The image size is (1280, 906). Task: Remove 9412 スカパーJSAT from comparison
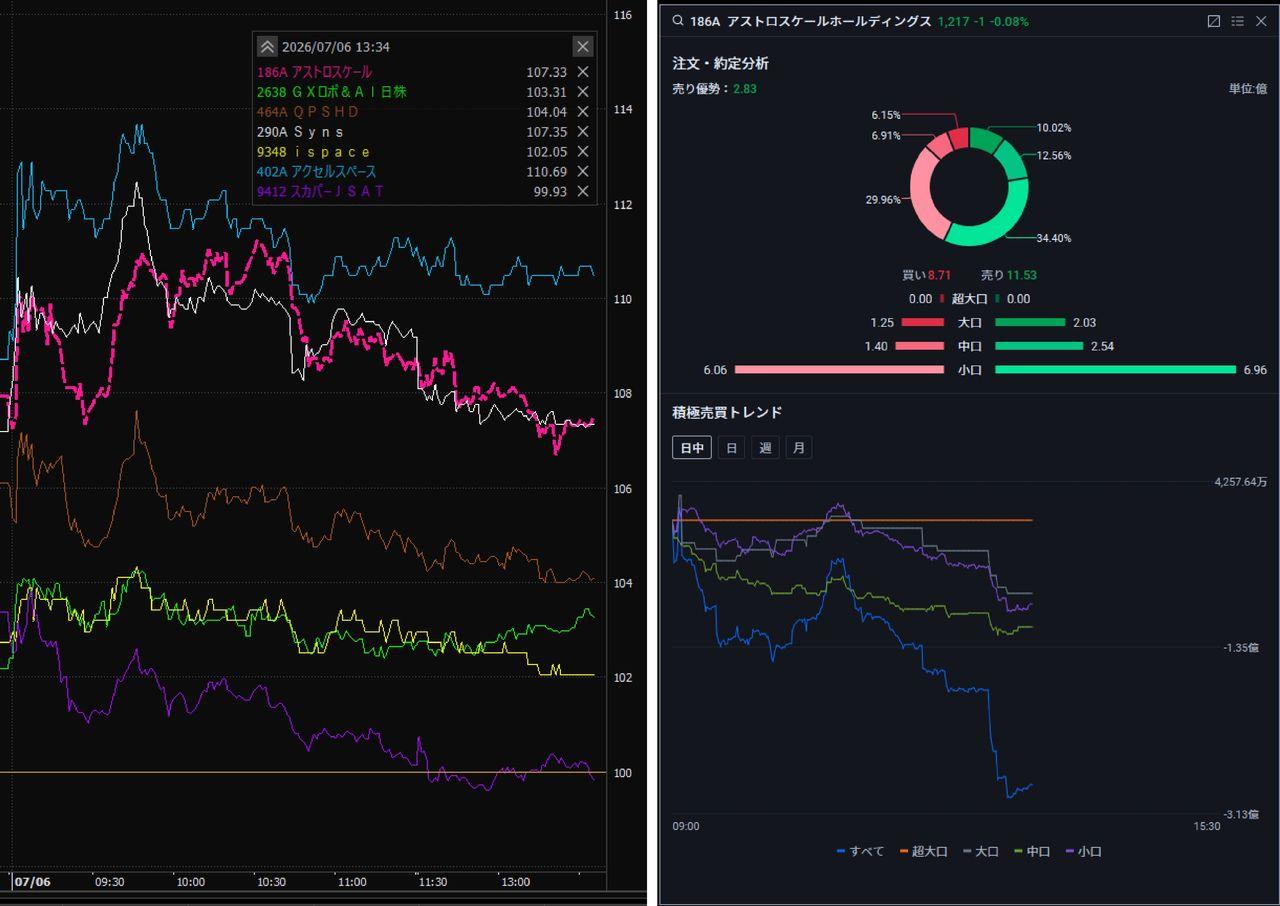583,192
